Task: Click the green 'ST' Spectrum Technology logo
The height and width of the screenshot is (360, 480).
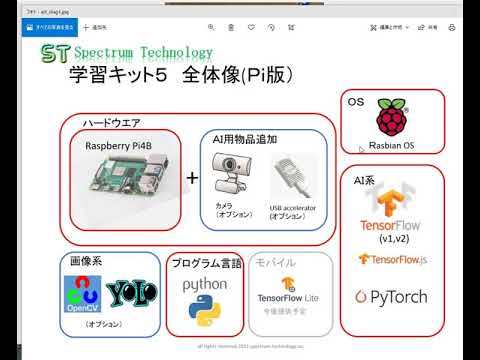Action: point(55,54)
